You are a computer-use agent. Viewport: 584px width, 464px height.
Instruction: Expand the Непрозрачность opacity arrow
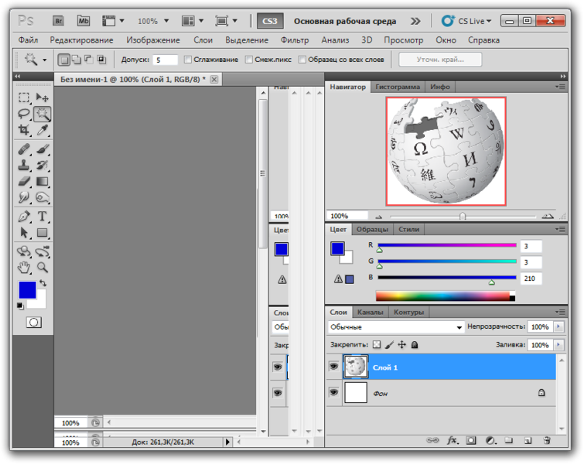tap(558, 327)
